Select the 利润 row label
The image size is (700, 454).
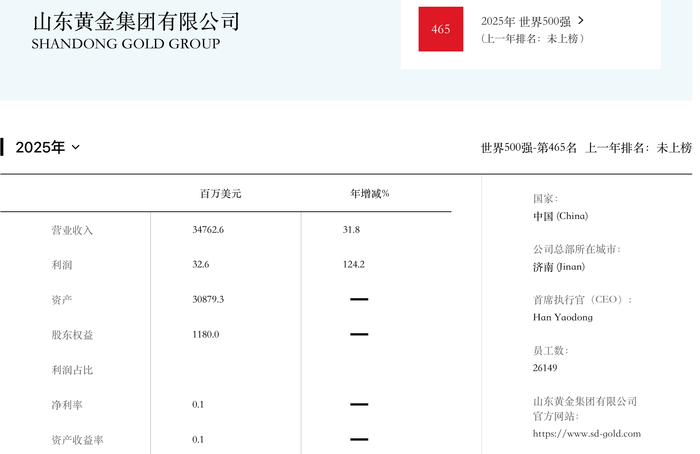pyautogui.click(x=62, y=265)
